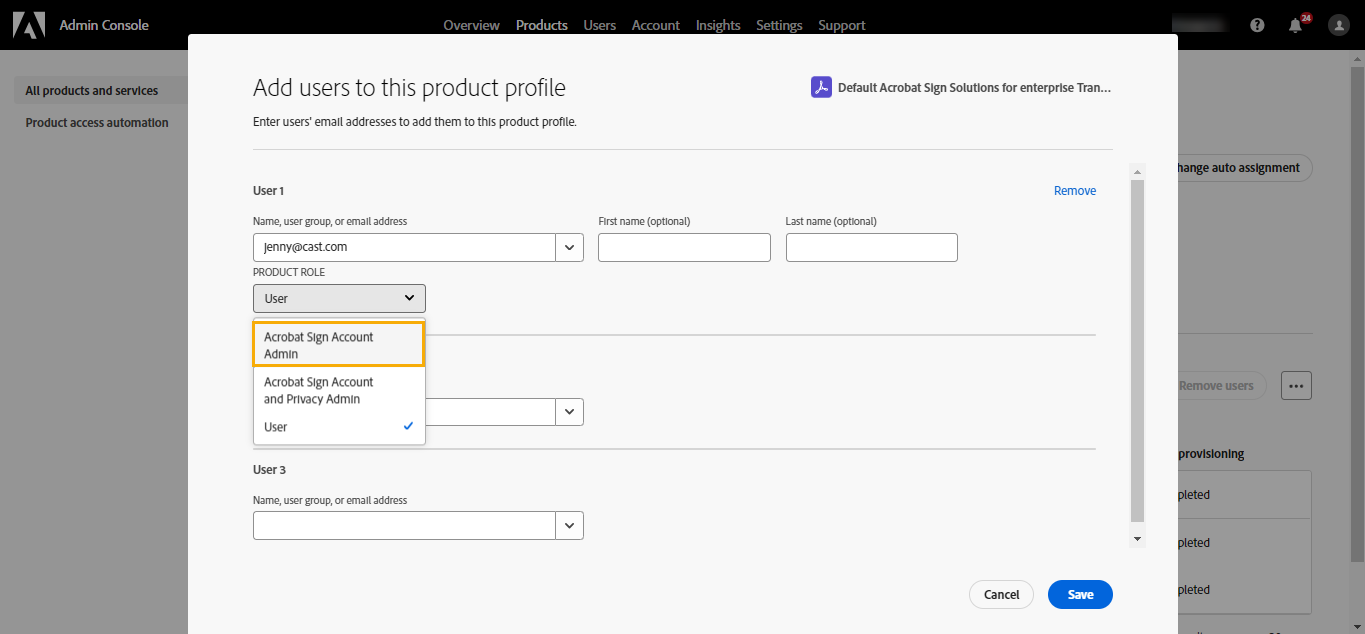Viewport: 1365px width, 634px height.
Task: Click the Acrobat Sign product icon
Action: coord(821,87)
